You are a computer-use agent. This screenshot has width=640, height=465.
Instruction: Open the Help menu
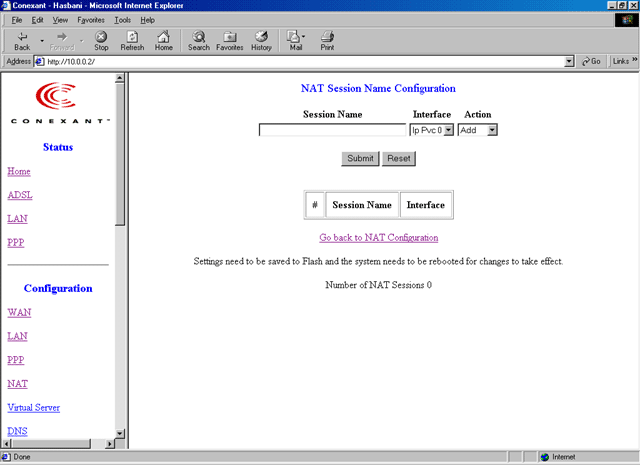tap(147, 20)
